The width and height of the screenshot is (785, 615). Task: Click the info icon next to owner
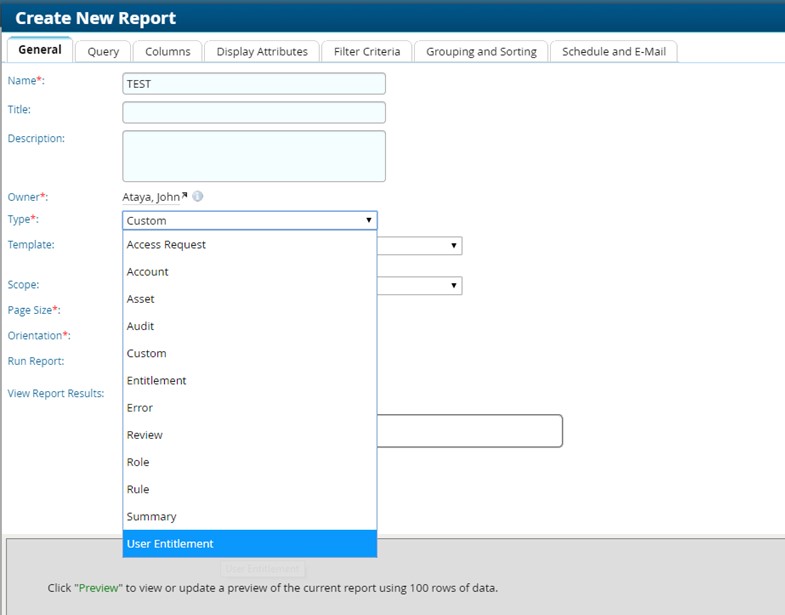coord(198,197)
